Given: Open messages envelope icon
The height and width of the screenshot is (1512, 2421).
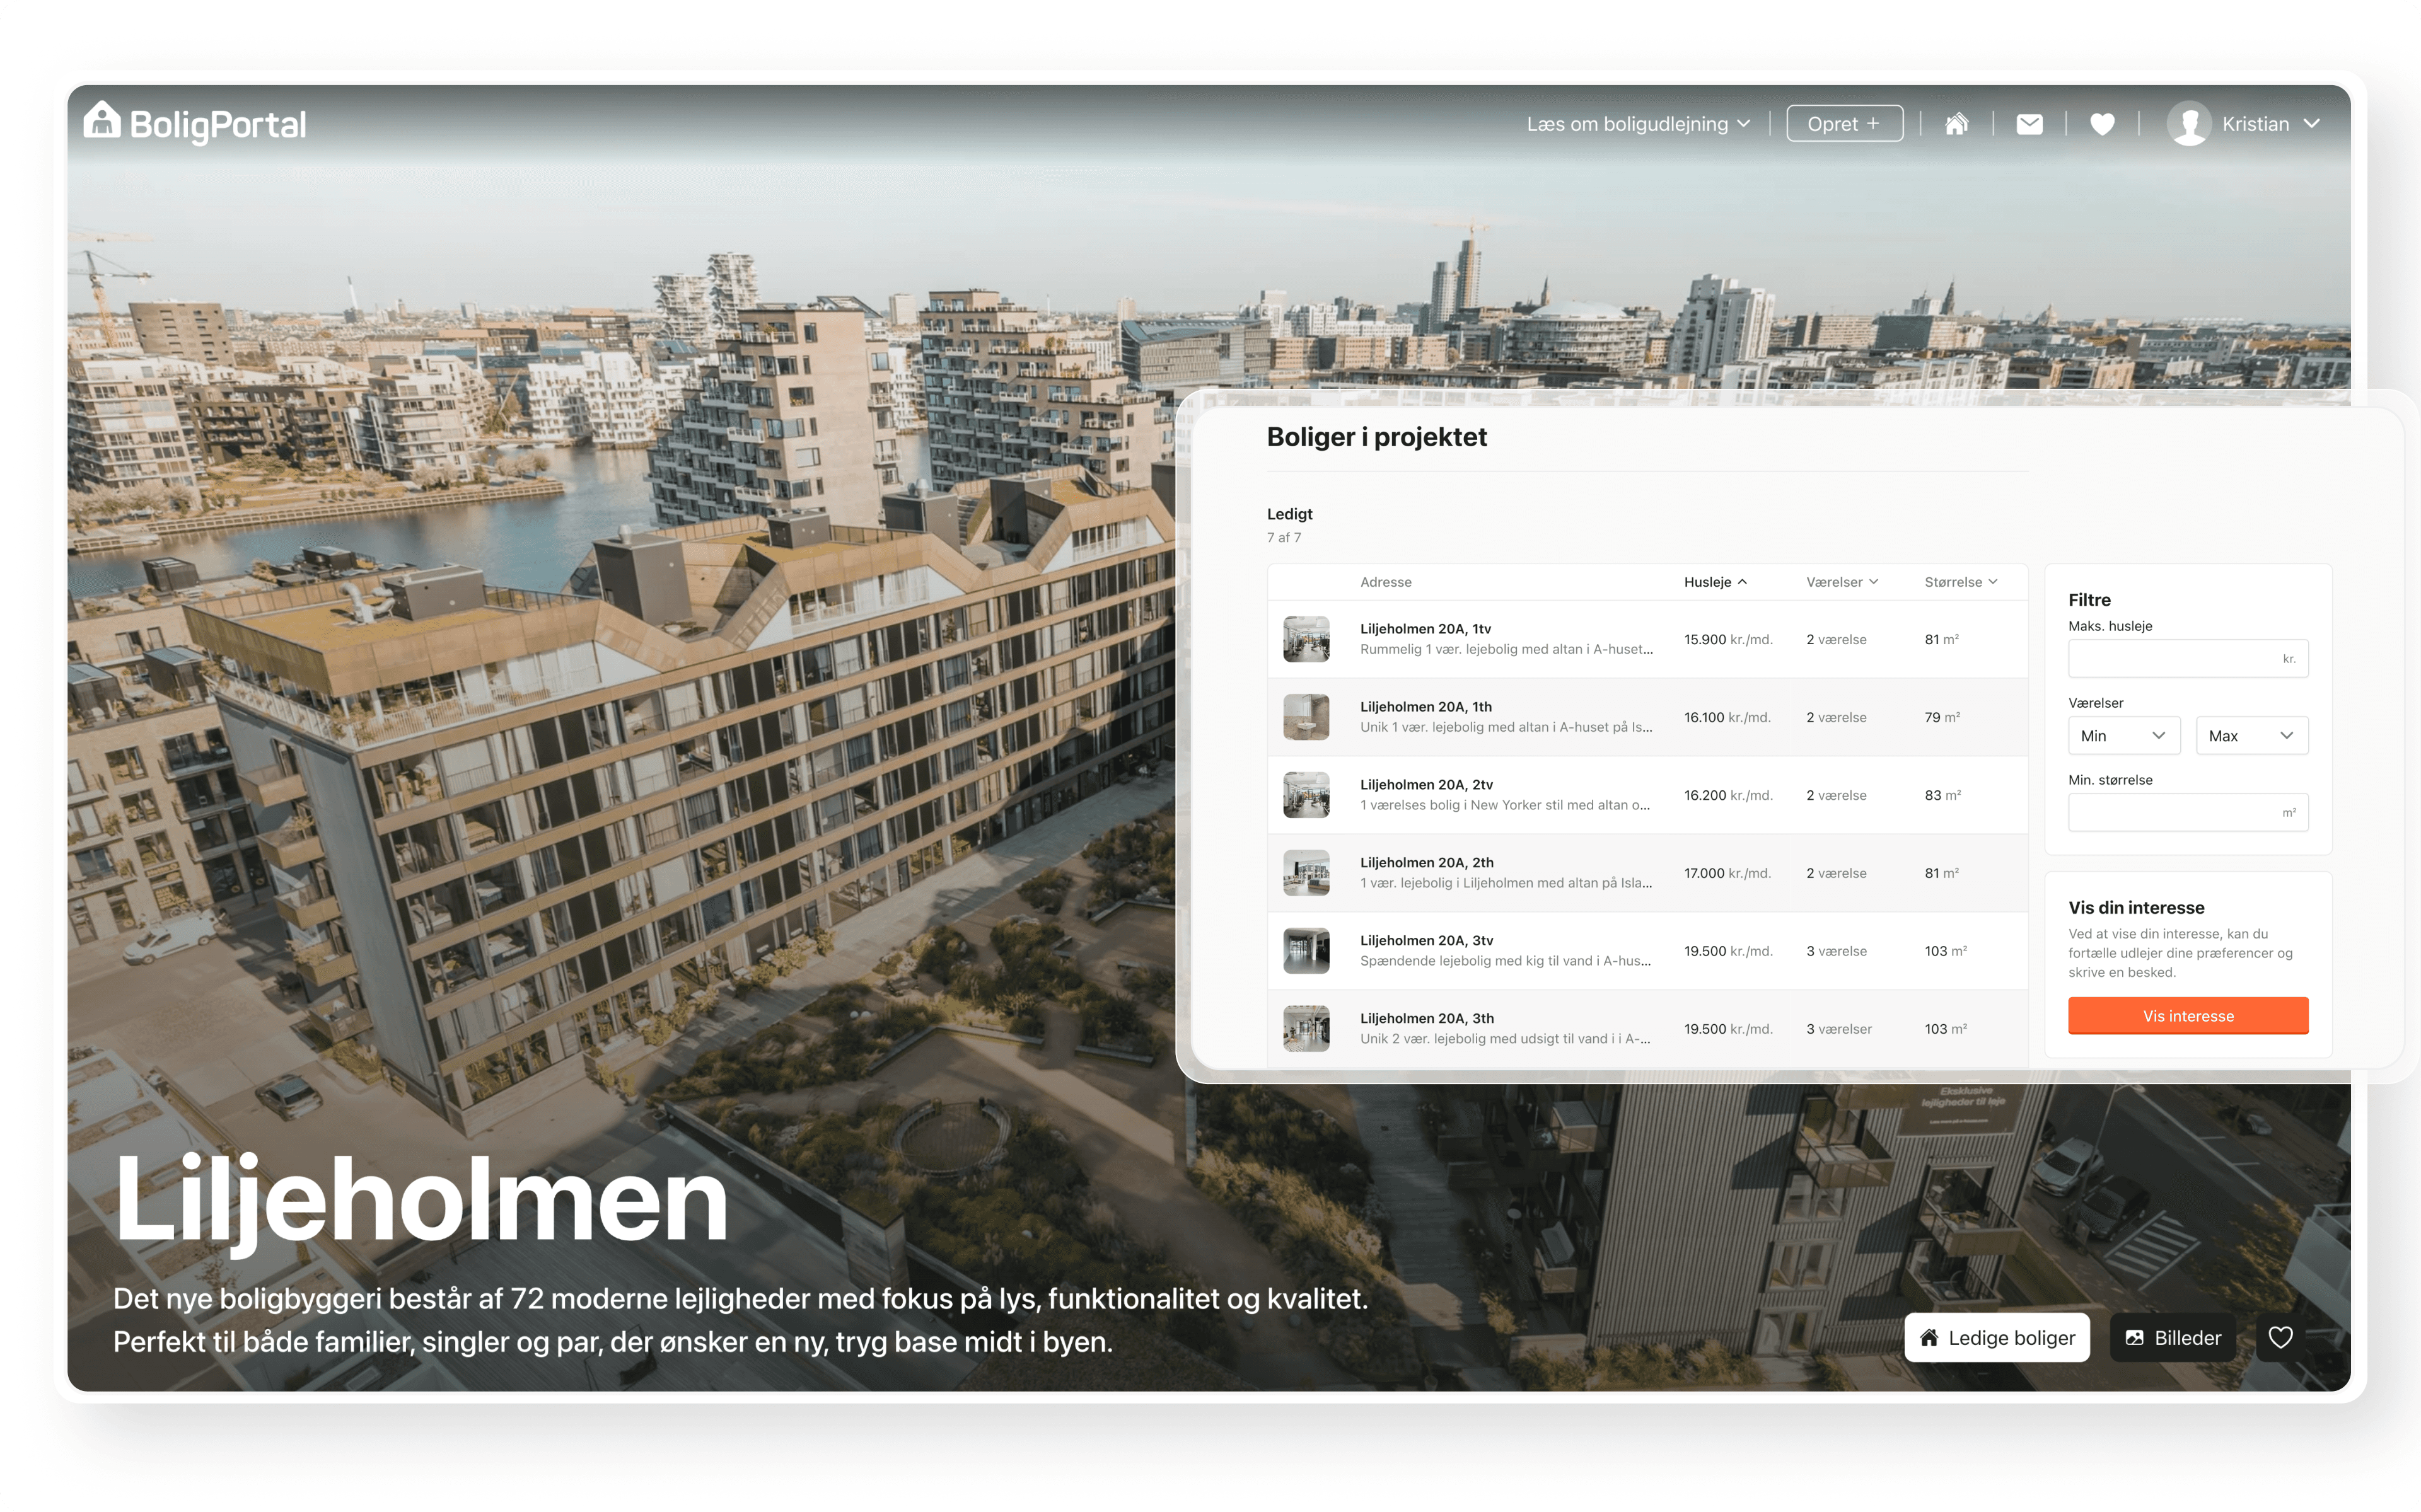Looking at the screenshot, I should tap(2029, 124).
